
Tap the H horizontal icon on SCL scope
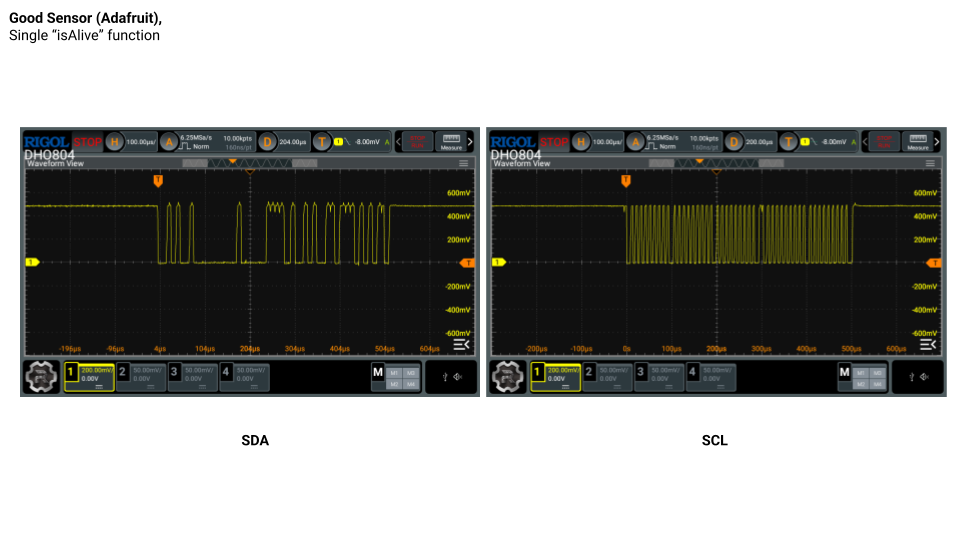pos(580,142)
